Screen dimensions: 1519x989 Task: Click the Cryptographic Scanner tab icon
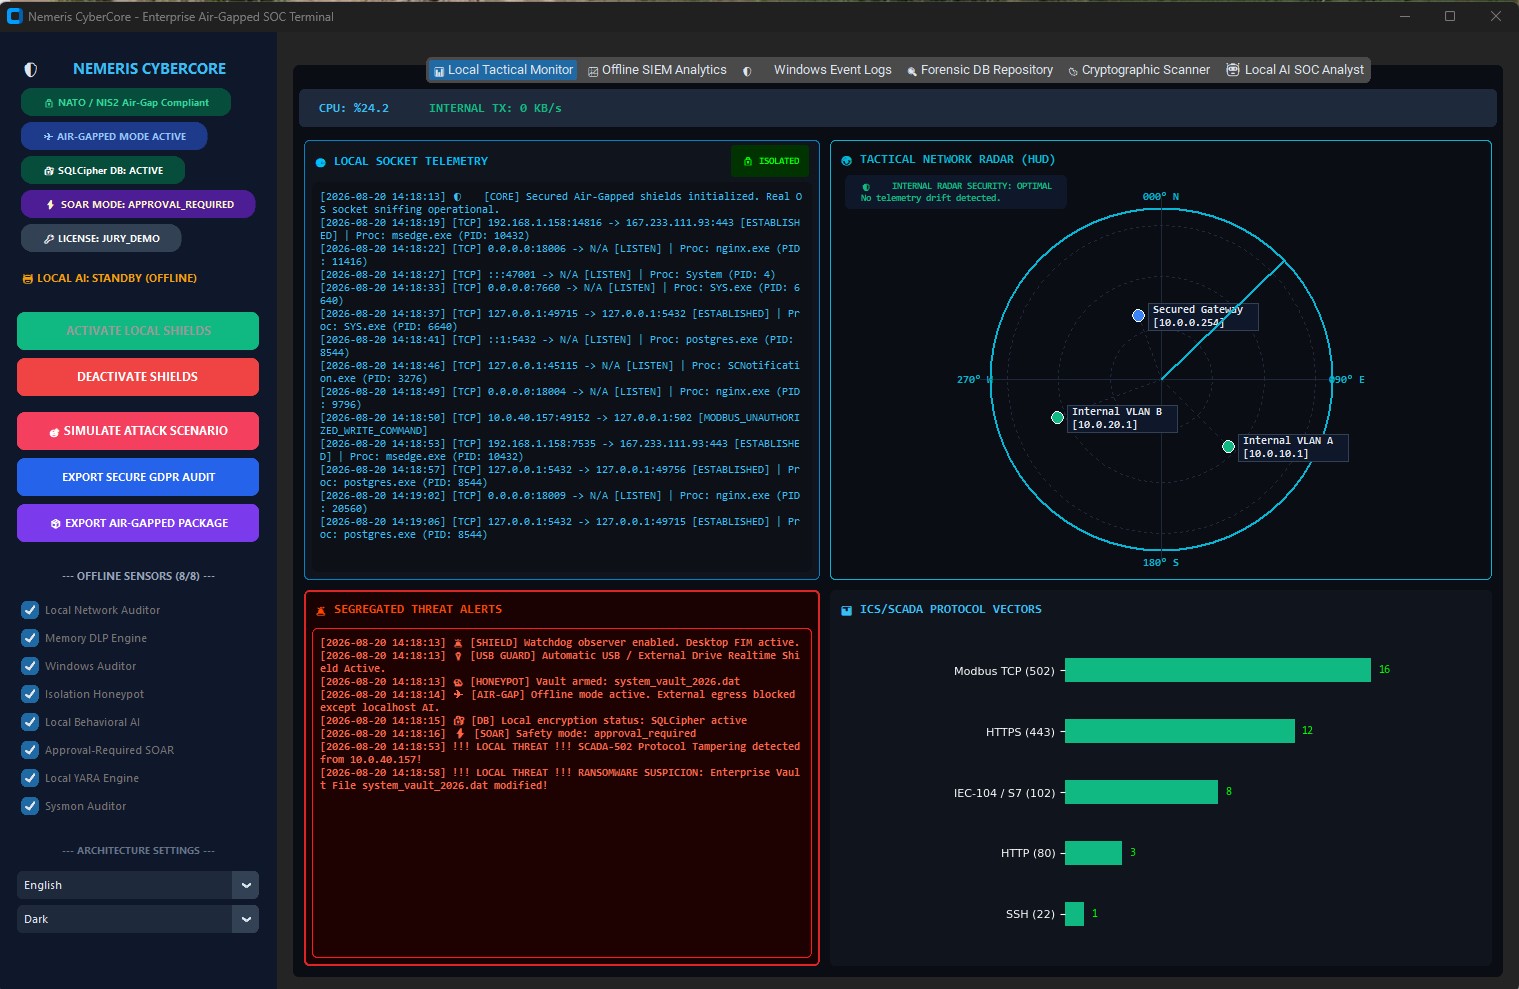point(1073,71)
